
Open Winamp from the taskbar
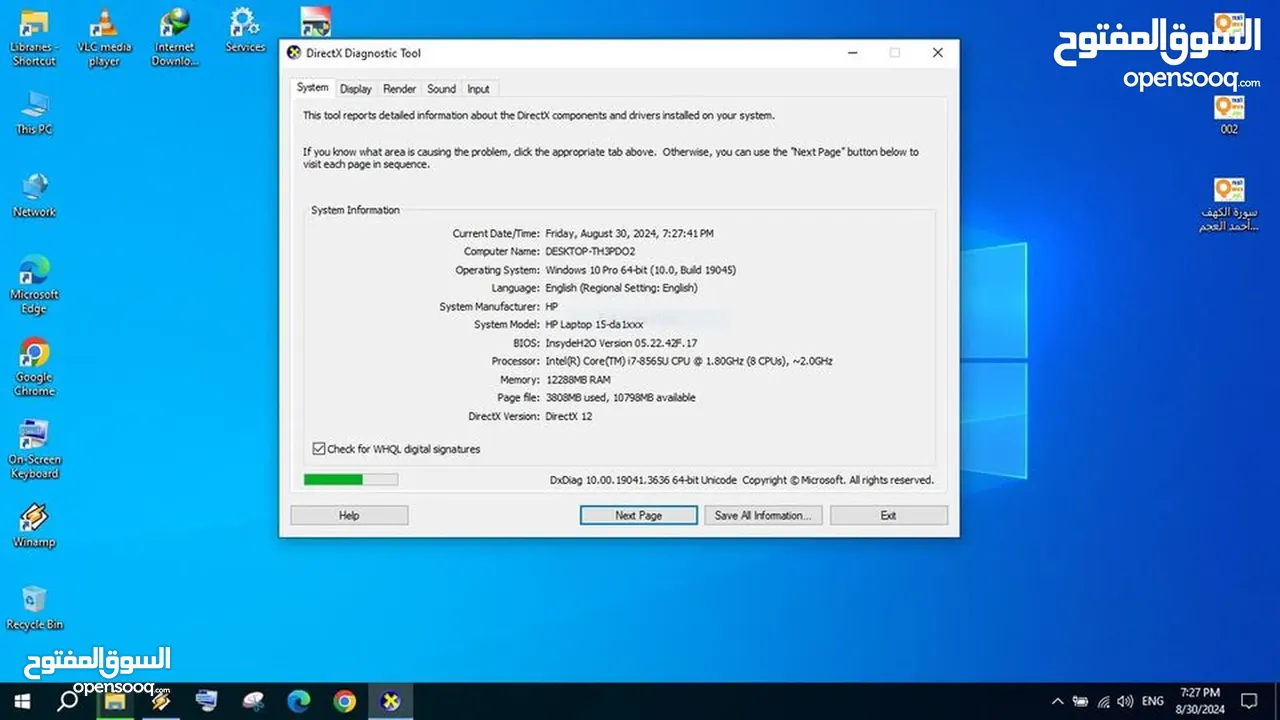(x=160, y=701)
